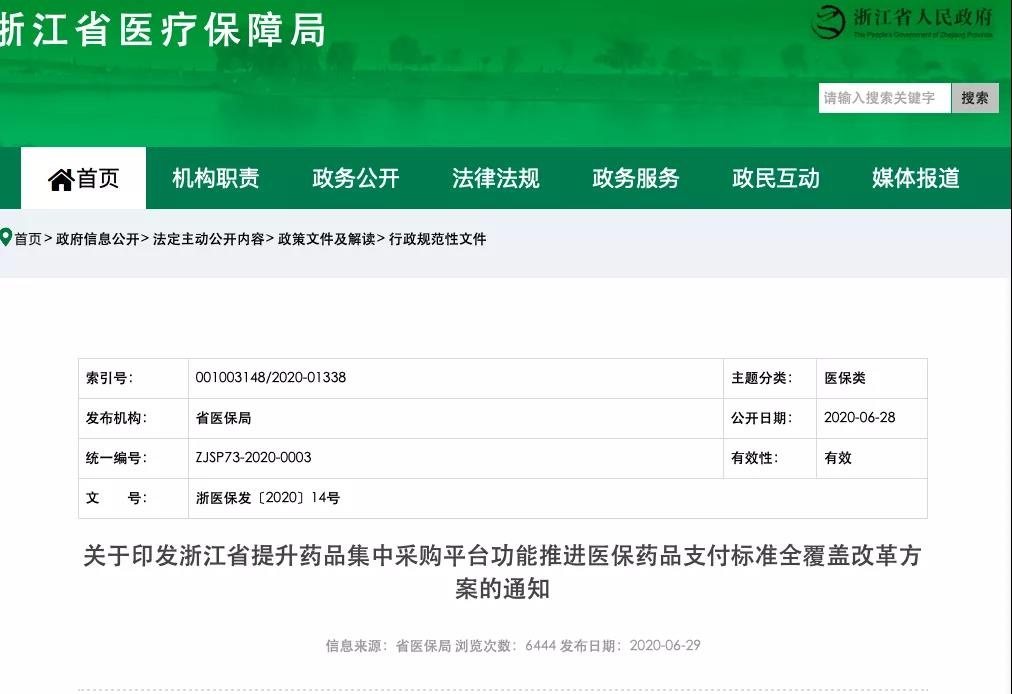Click the home icon in navigation bar
The image size is (1012, 694).
(61, 179)
